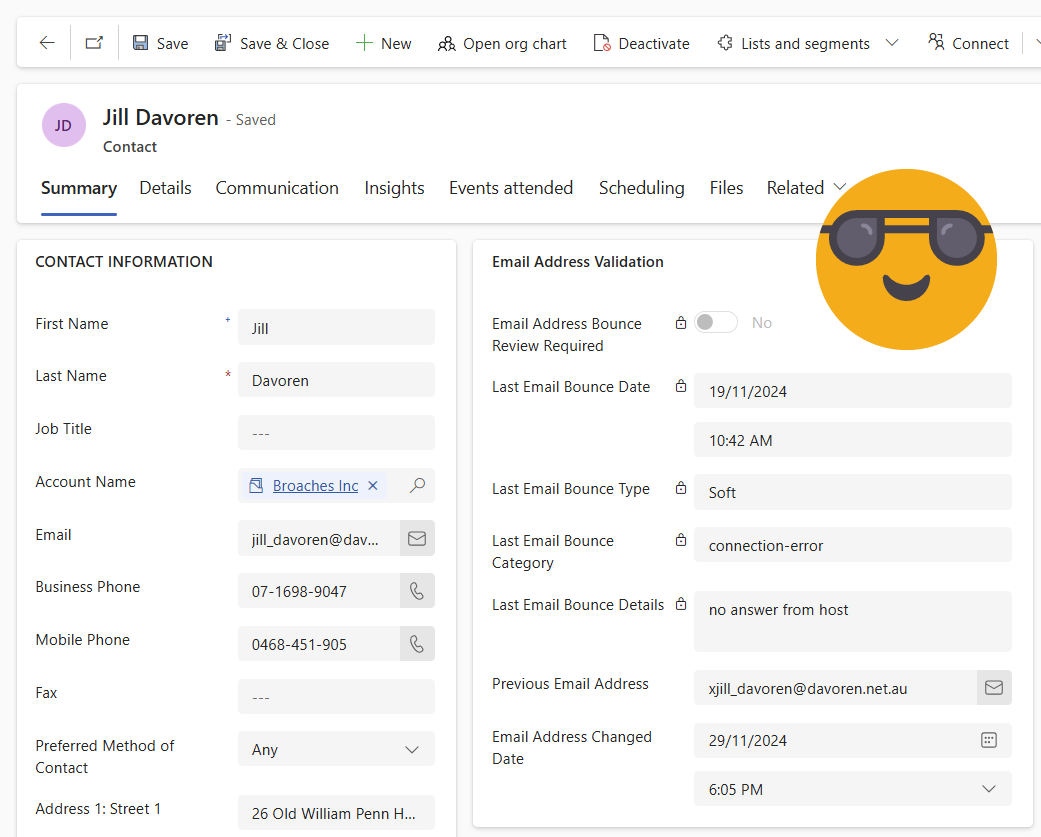Click the Job Title field
The image size is (1041, 837).
(336, 433)
